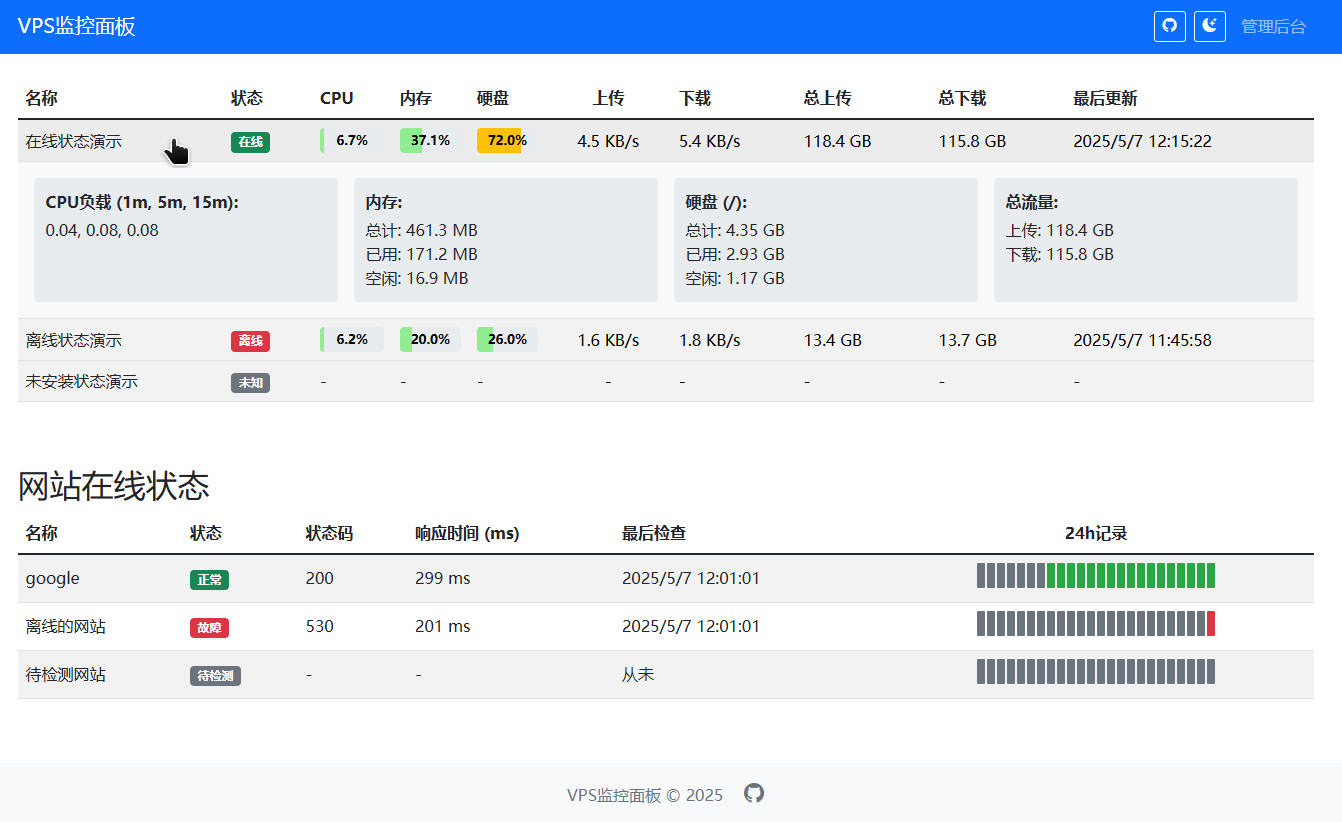Select the 离线的网站 row name
The width and height of the screenshot is (1342, 822).
[x=66, y=627]
